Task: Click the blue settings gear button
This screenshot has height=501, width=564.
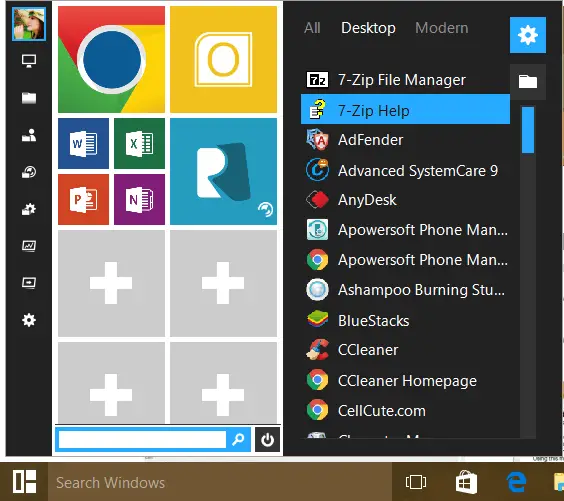Action: pyautogui.click(x=528, y=35)
